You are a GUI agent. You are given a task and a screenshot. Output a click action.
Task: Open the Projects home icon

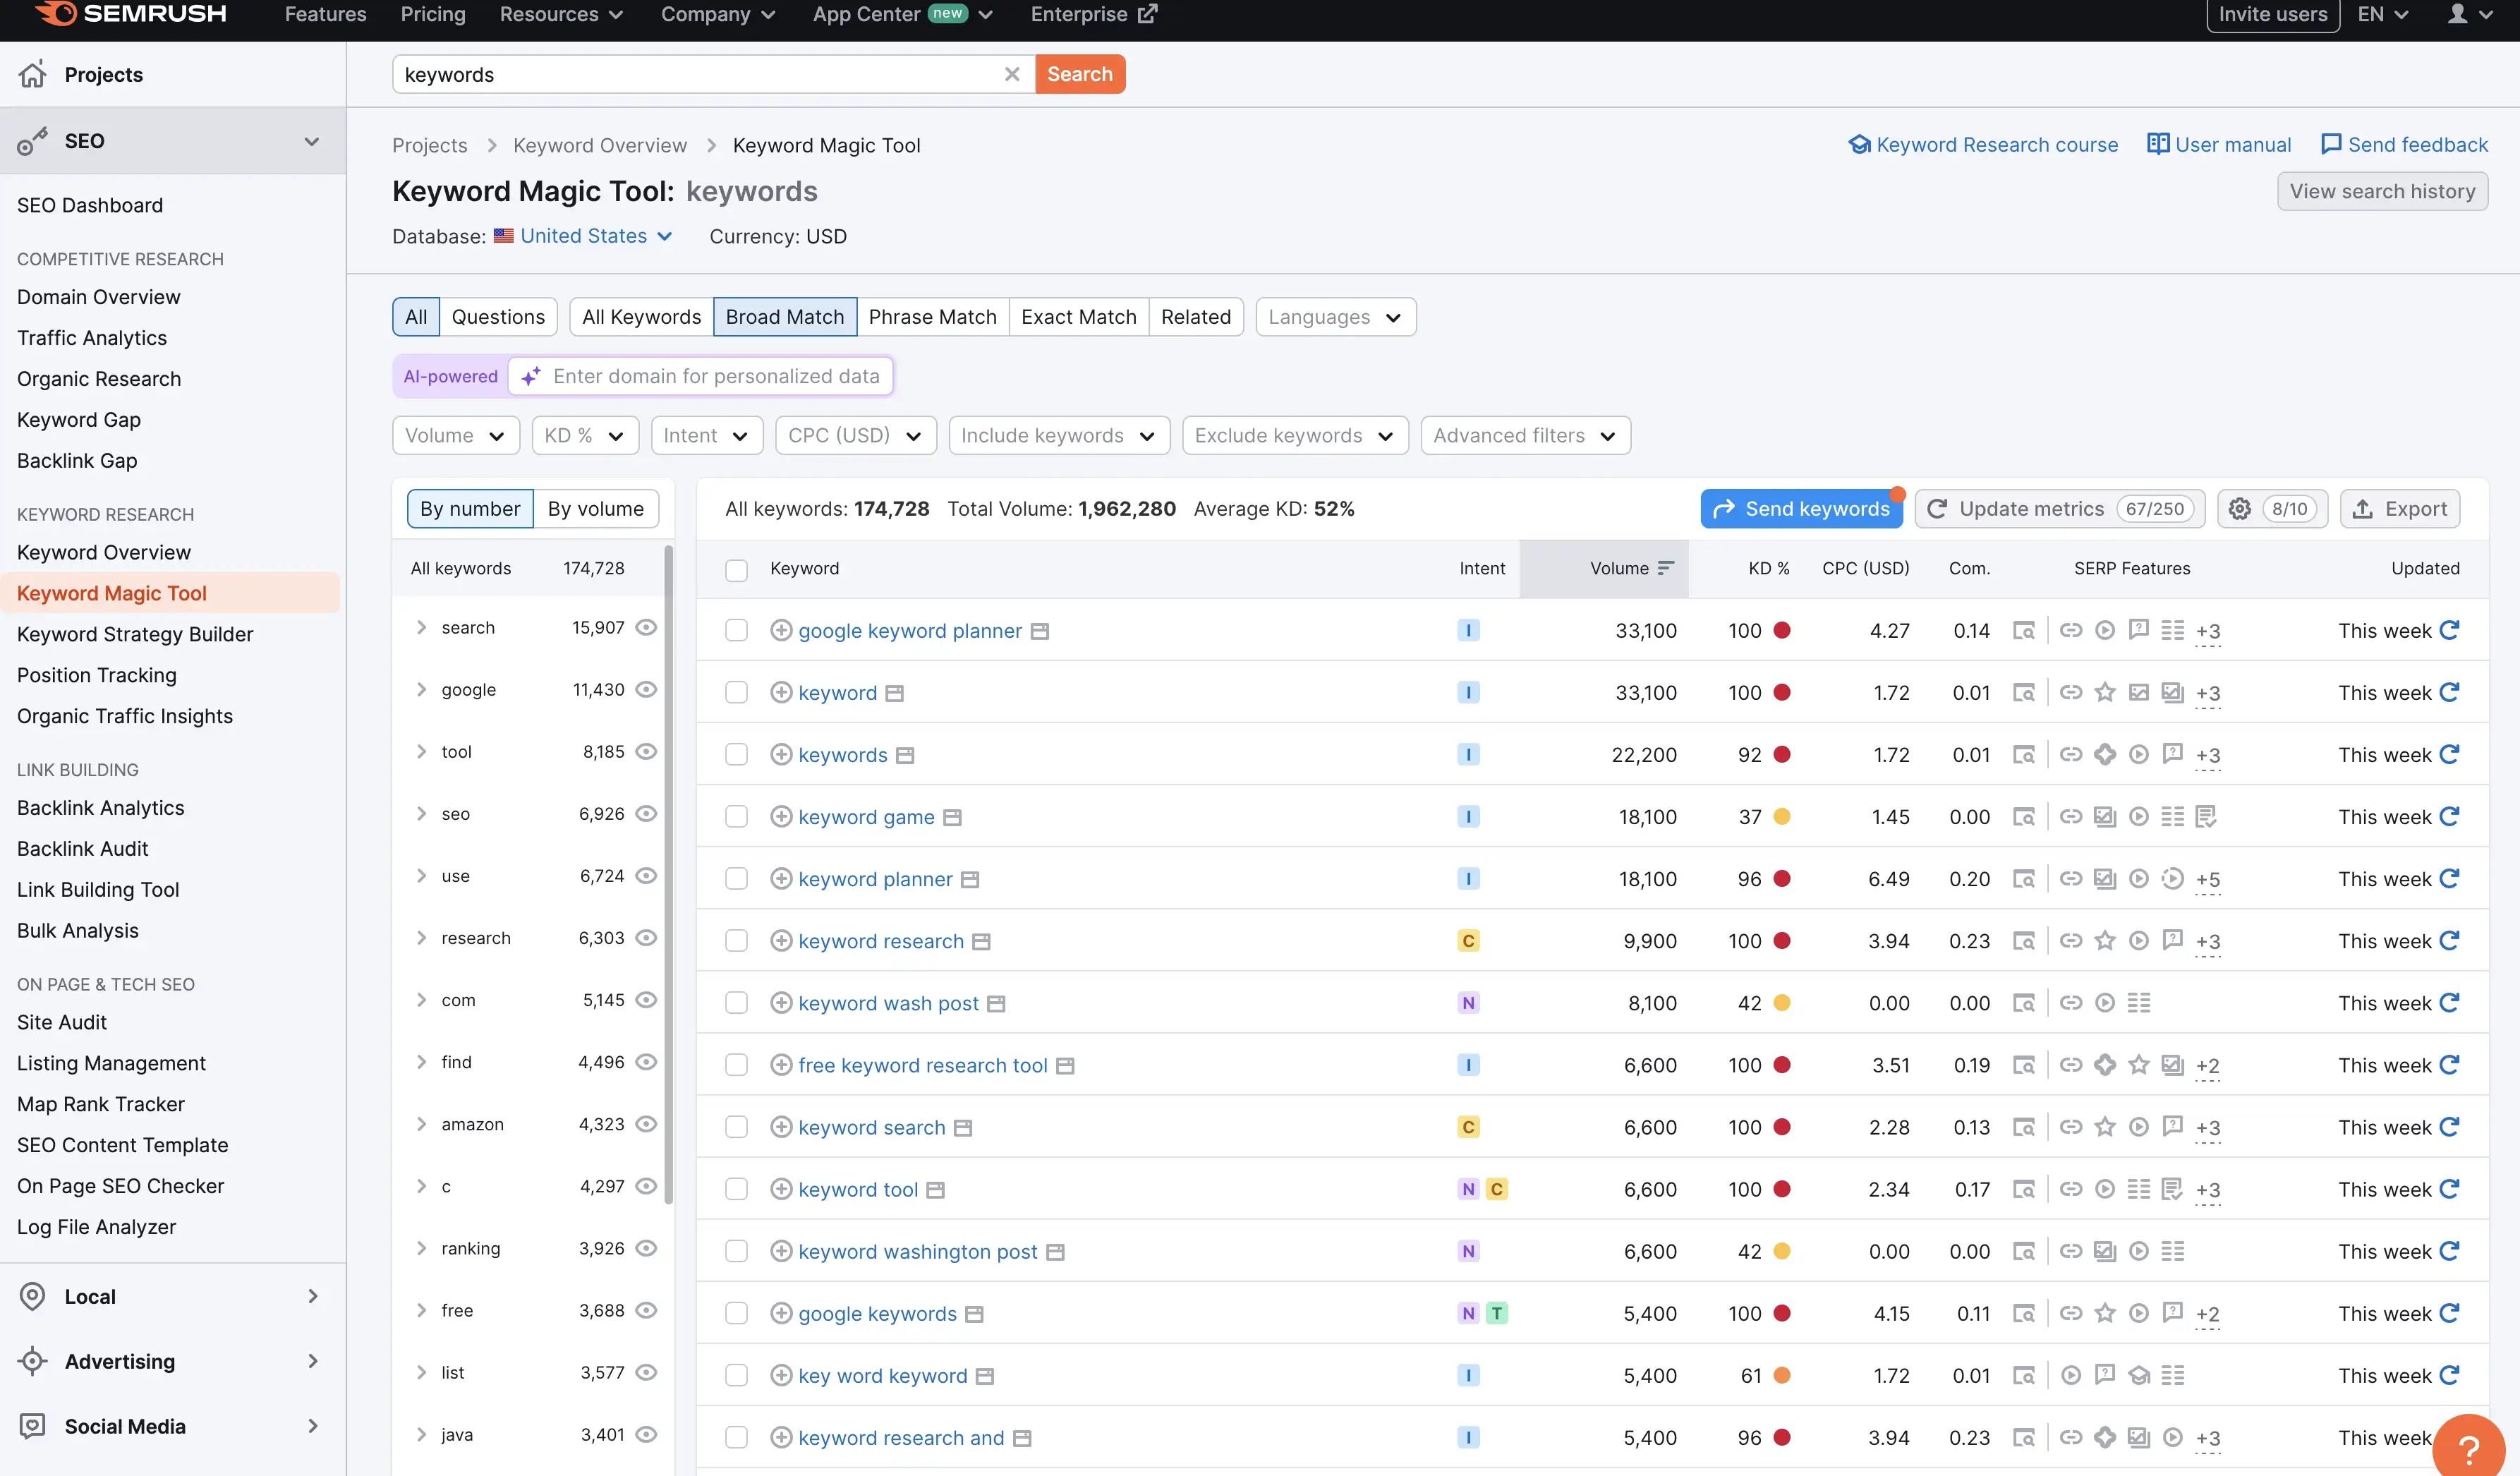coord(33,74)
